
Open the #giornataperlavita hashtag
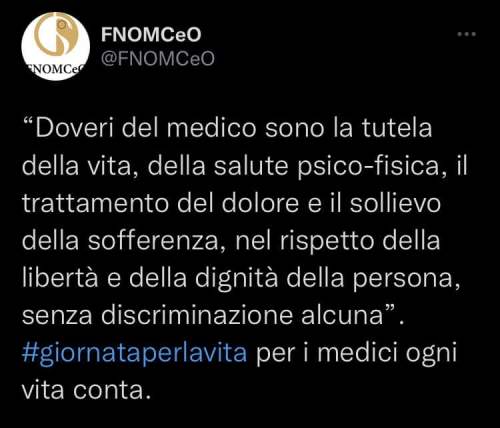[x=135, y=353]
